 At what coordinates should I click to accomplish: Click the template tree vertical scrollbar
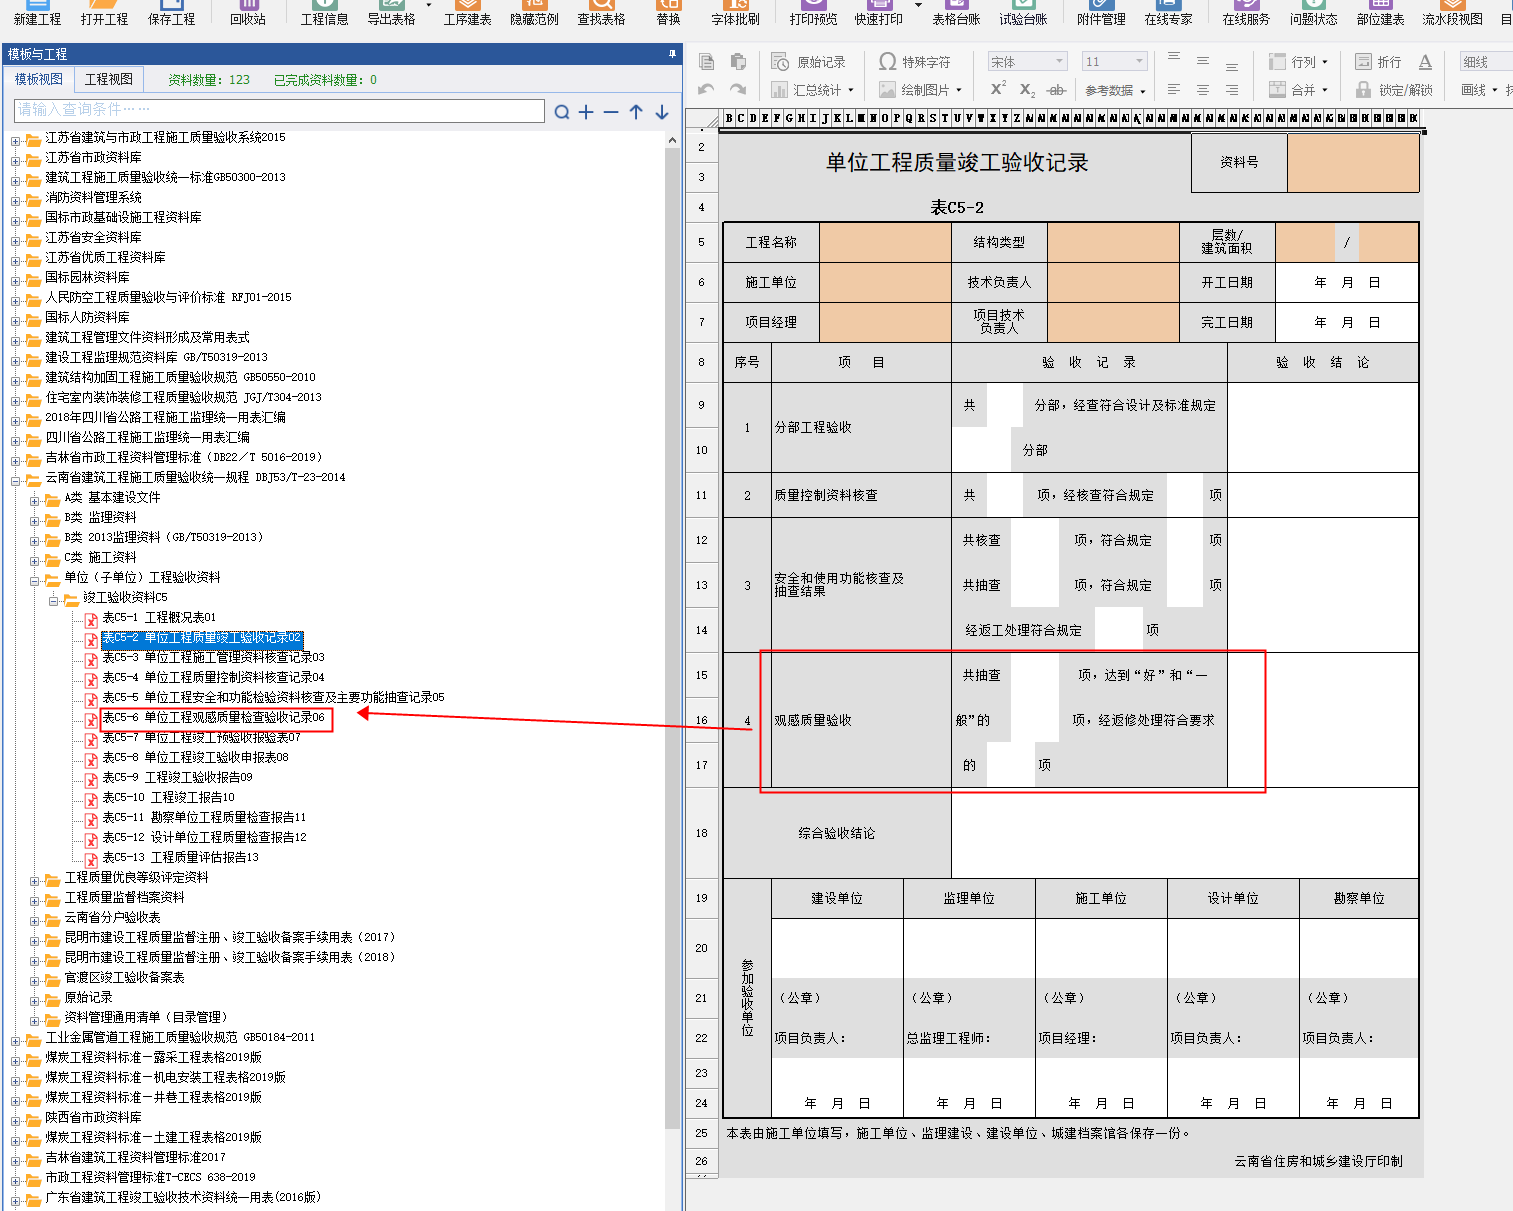(673, 640)
